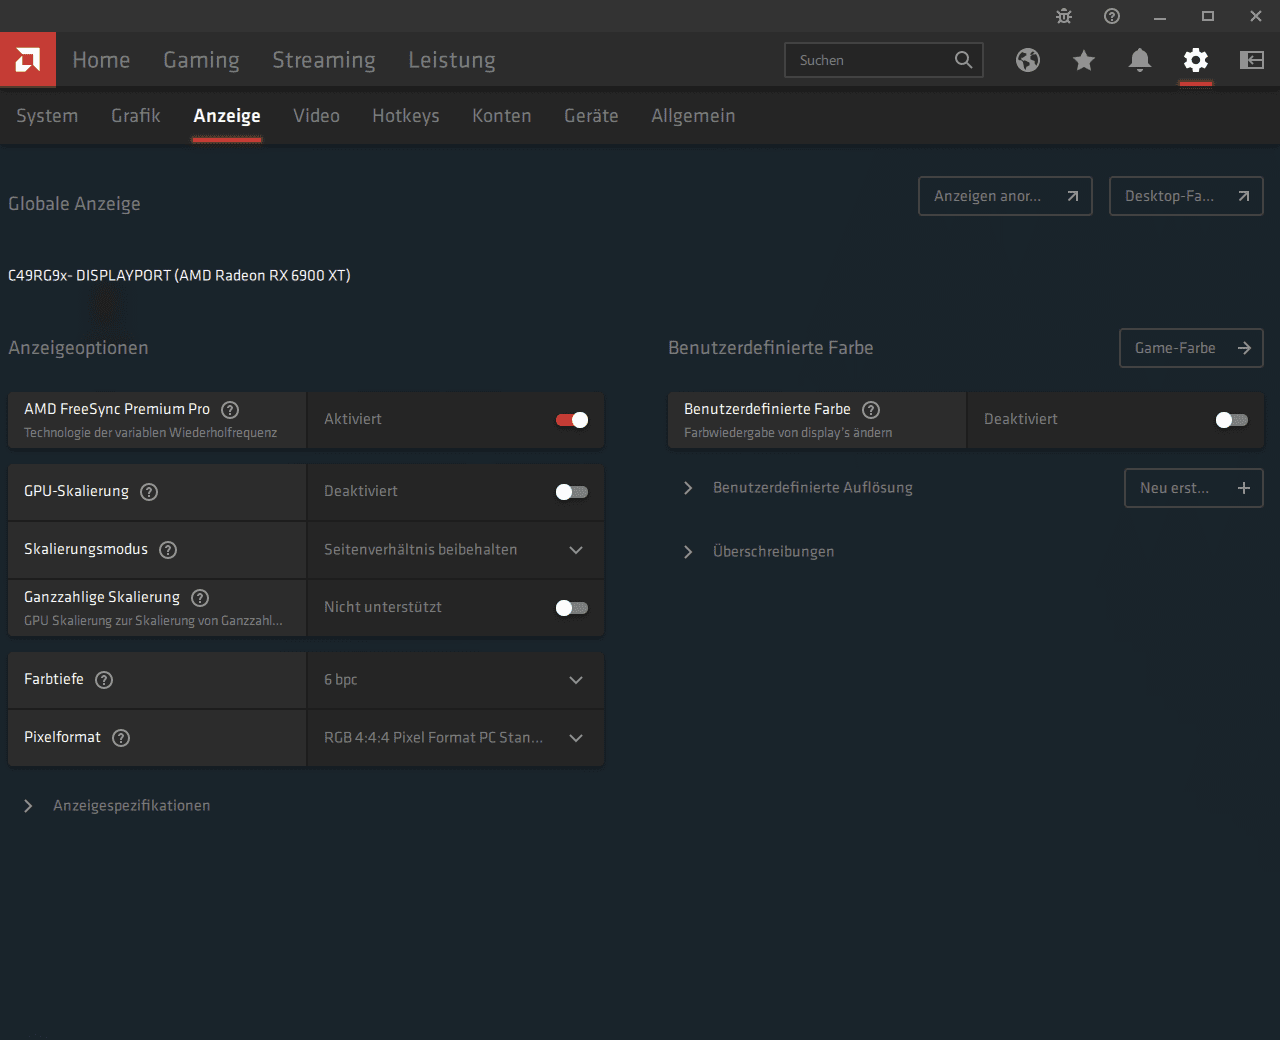Disable AMD FreeSync Premium Pro toggle
The height and width of the screenshot is (1040, 1280).
tap(572, 420)
